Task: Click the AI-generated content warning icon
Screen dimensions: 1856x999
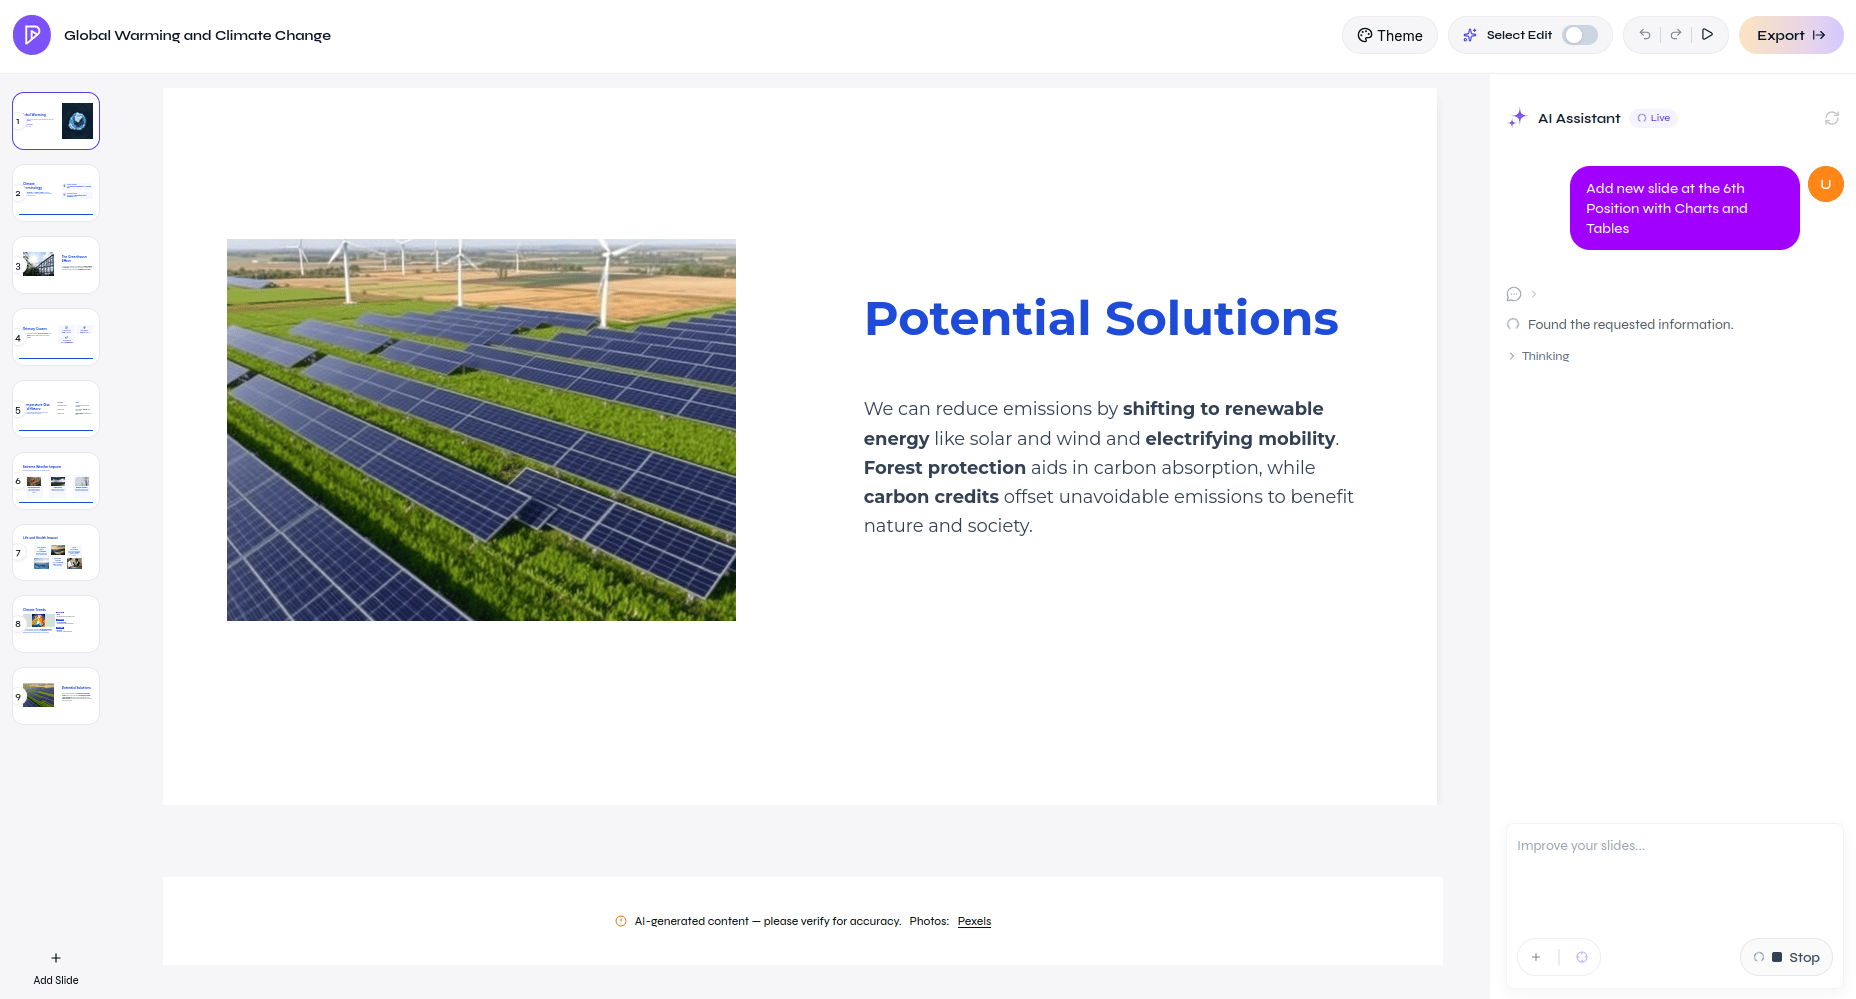Action: [x=621, y=921]
